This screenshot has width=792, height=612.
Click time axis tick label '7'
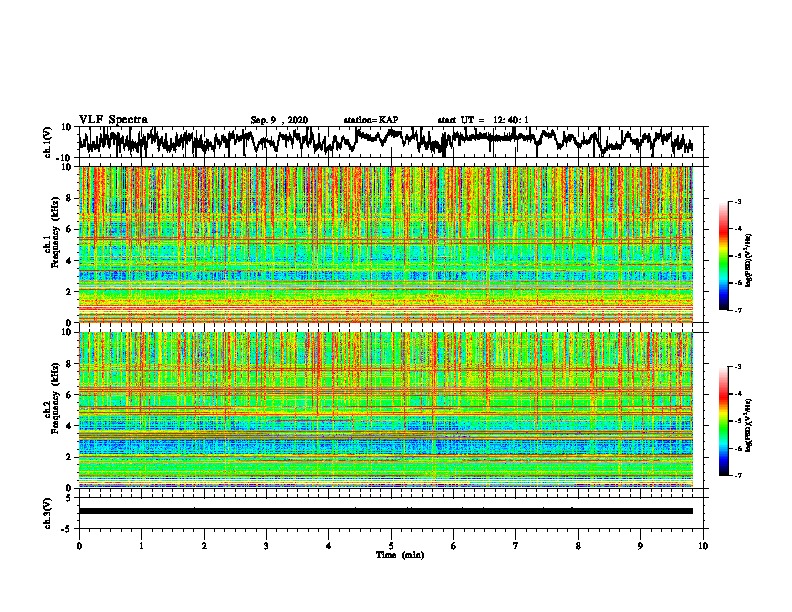click(516, 546)
